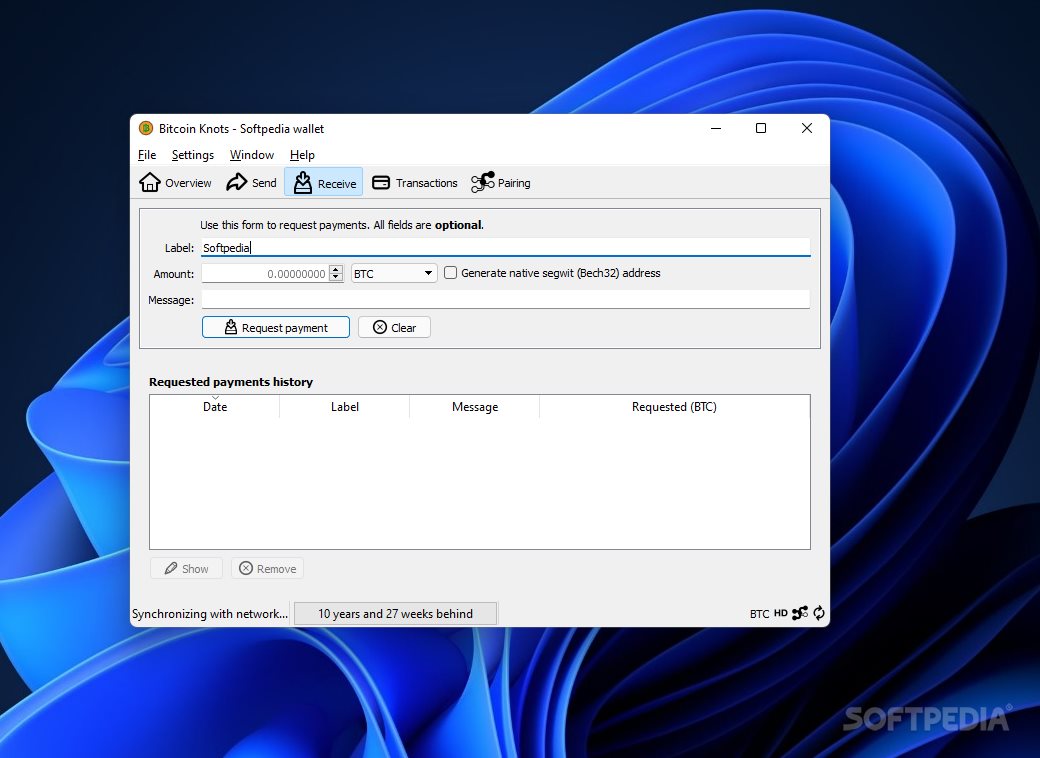Click 'Synchronizing with network...' status text
The image size is (1040, 758).
coord(210,614)
